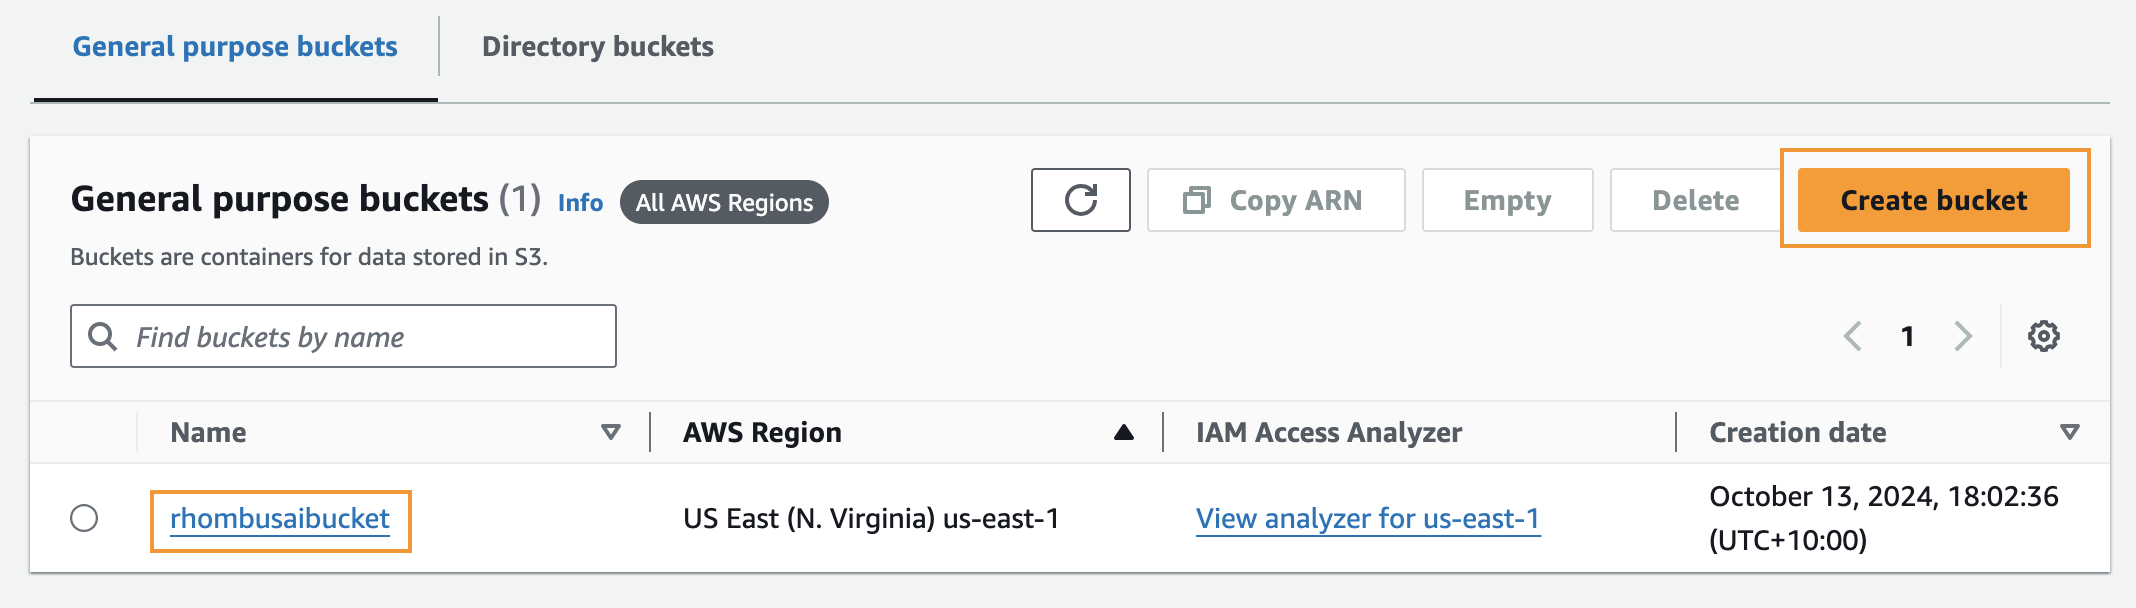Image resolution: width=2136 pixels, height=608 pixels.
Task: Sort buckets by Creation date
Action: [2068, 432]
